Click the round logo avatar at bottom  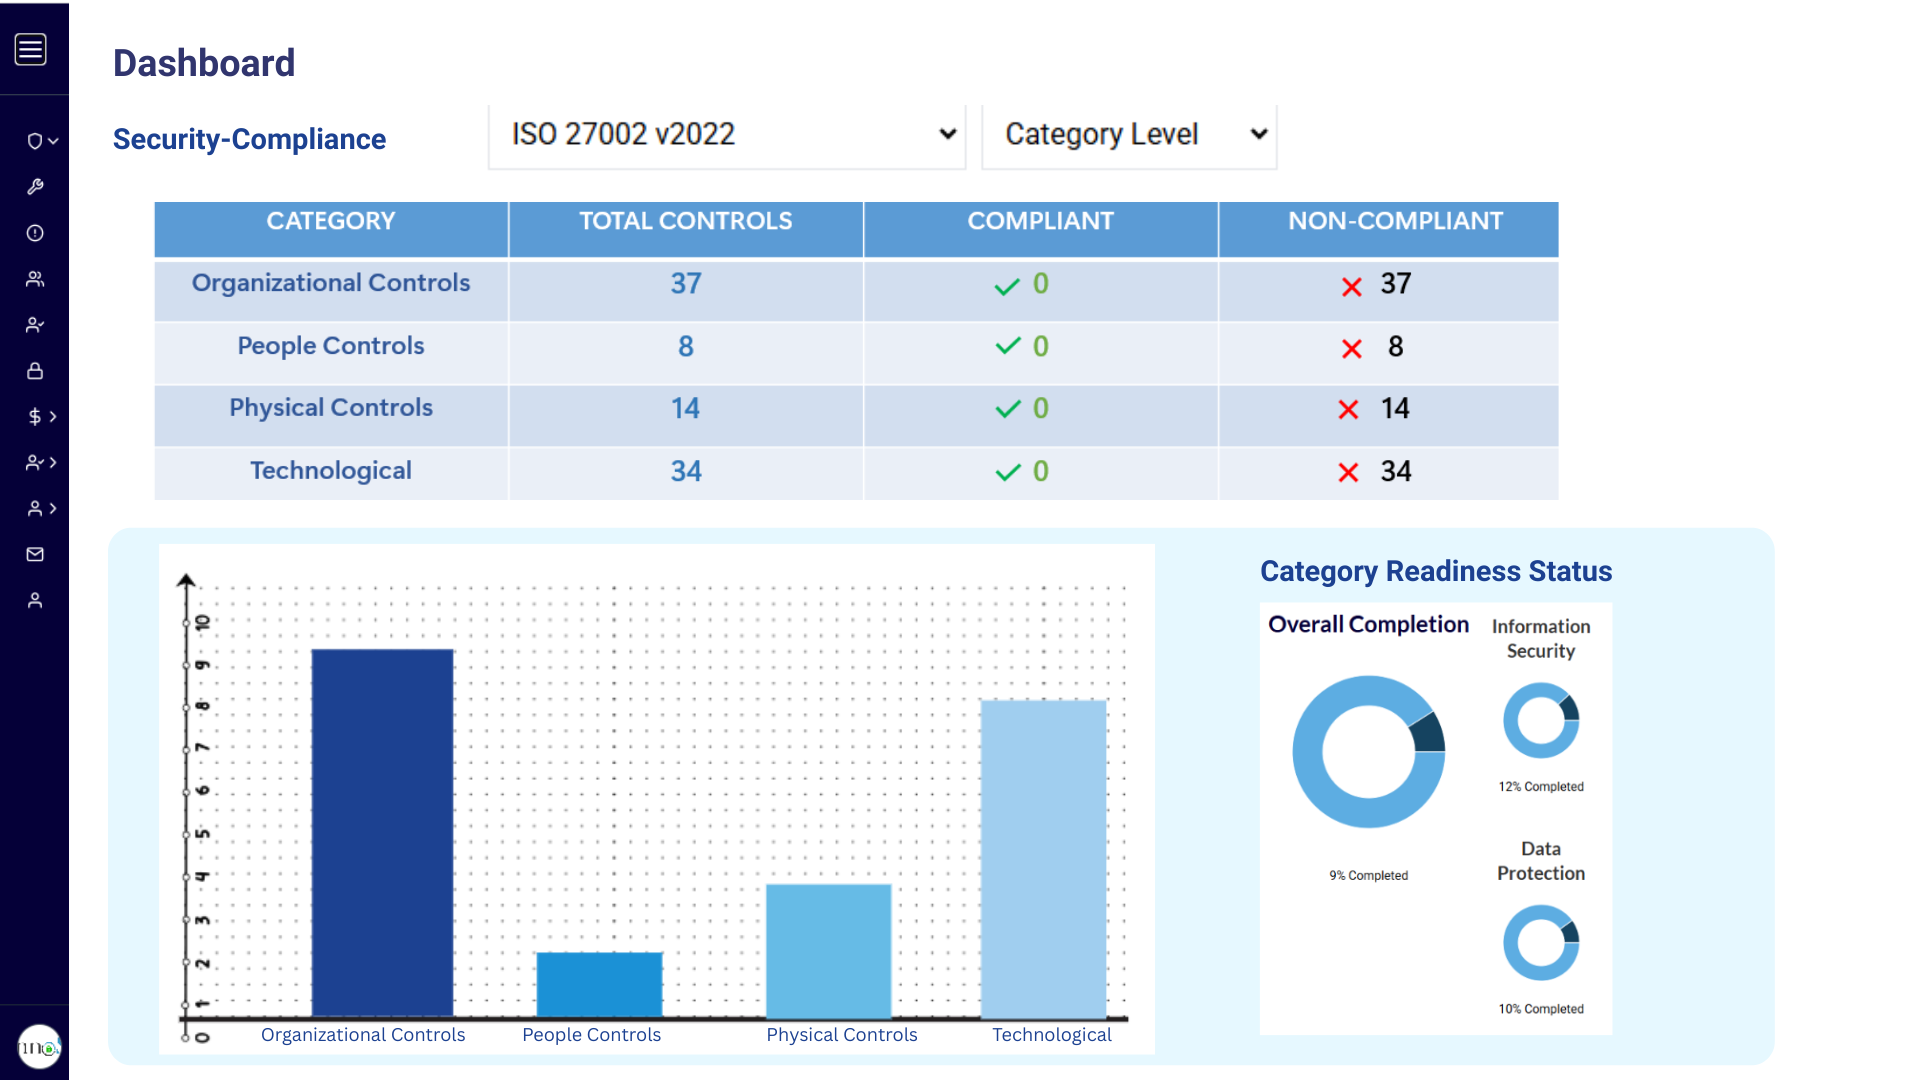coord(39,1047)
